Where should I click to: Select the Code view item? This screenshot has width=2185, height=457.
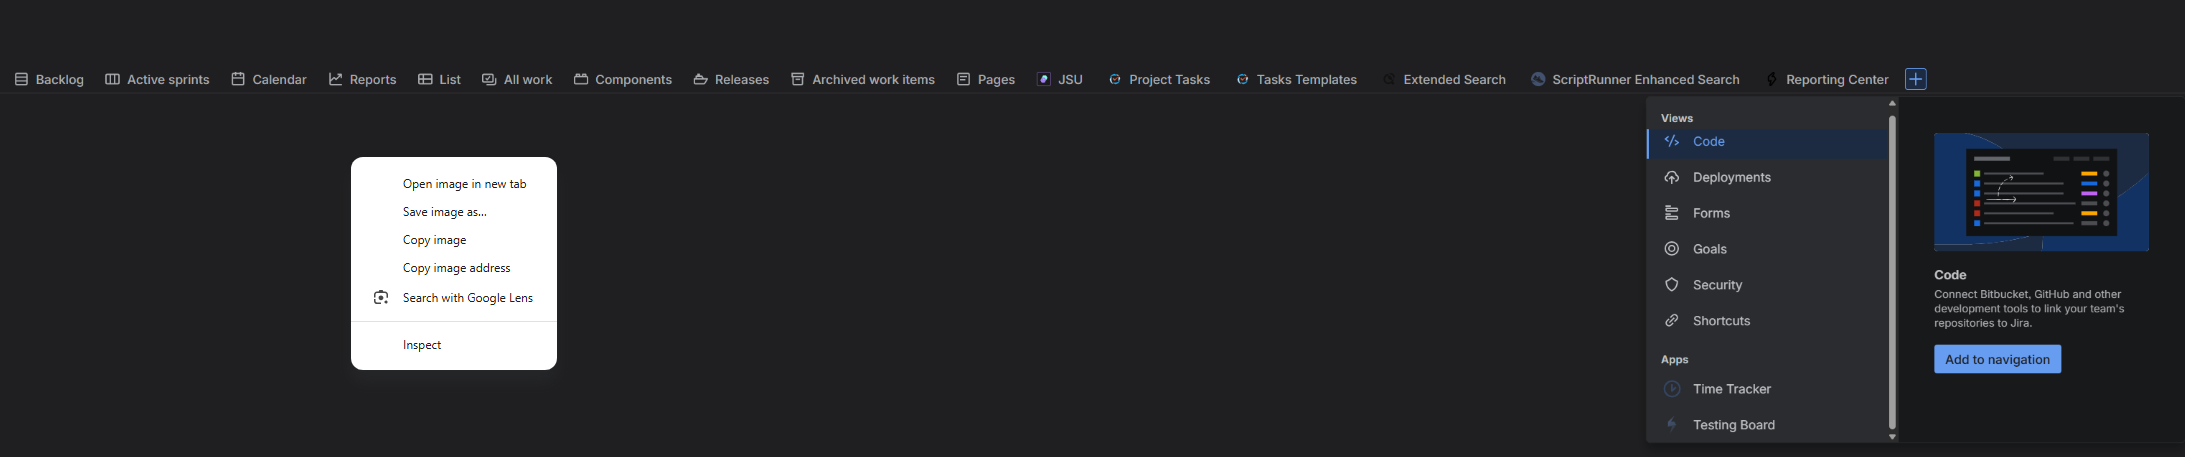pos(1767,142)
